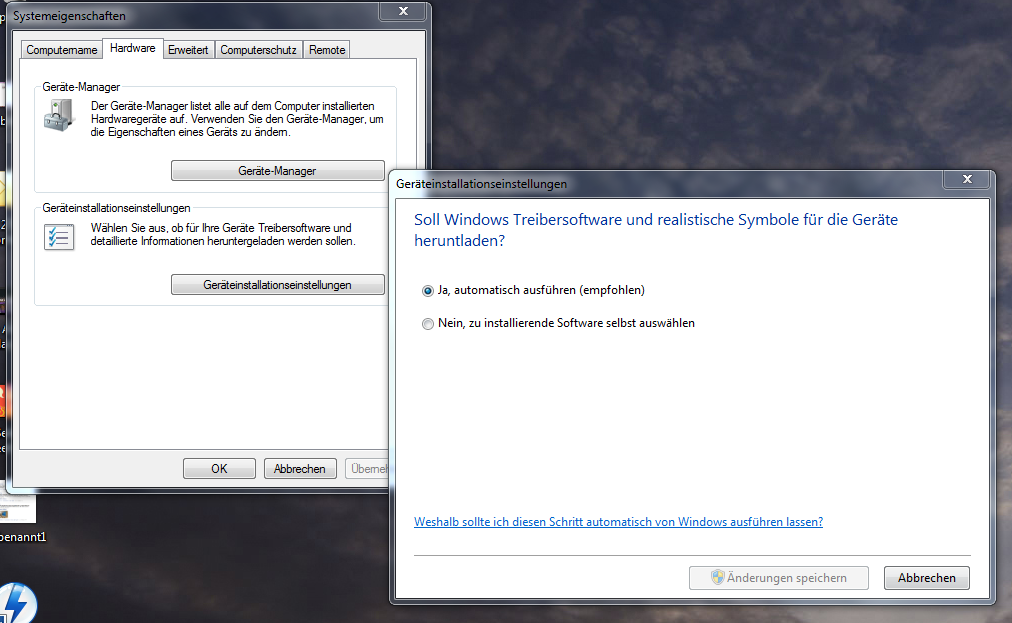The image size is (1012, 623).
Task: Open the 'Weshalb sollte ich diesen Schritt' help link
Action: point(618,522)
